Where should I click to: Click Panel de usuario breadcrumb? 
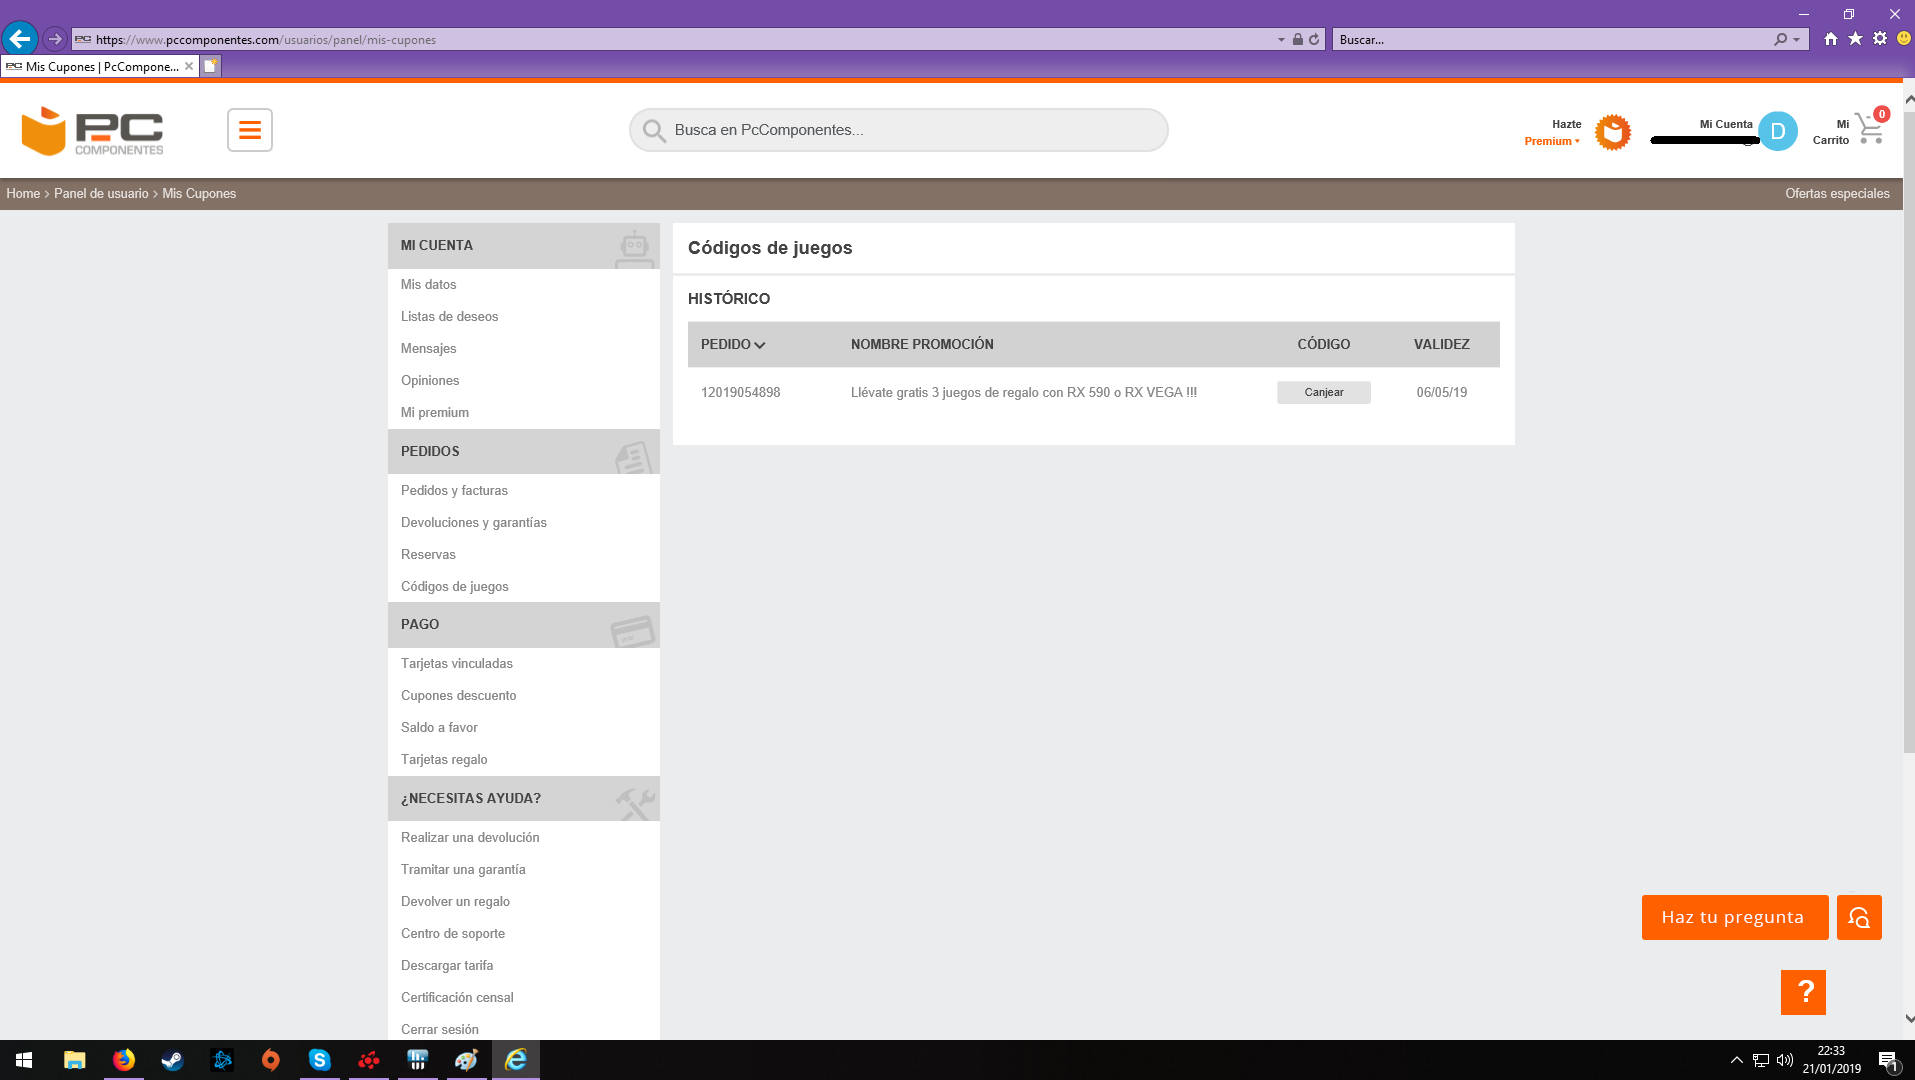click(101, 193)
